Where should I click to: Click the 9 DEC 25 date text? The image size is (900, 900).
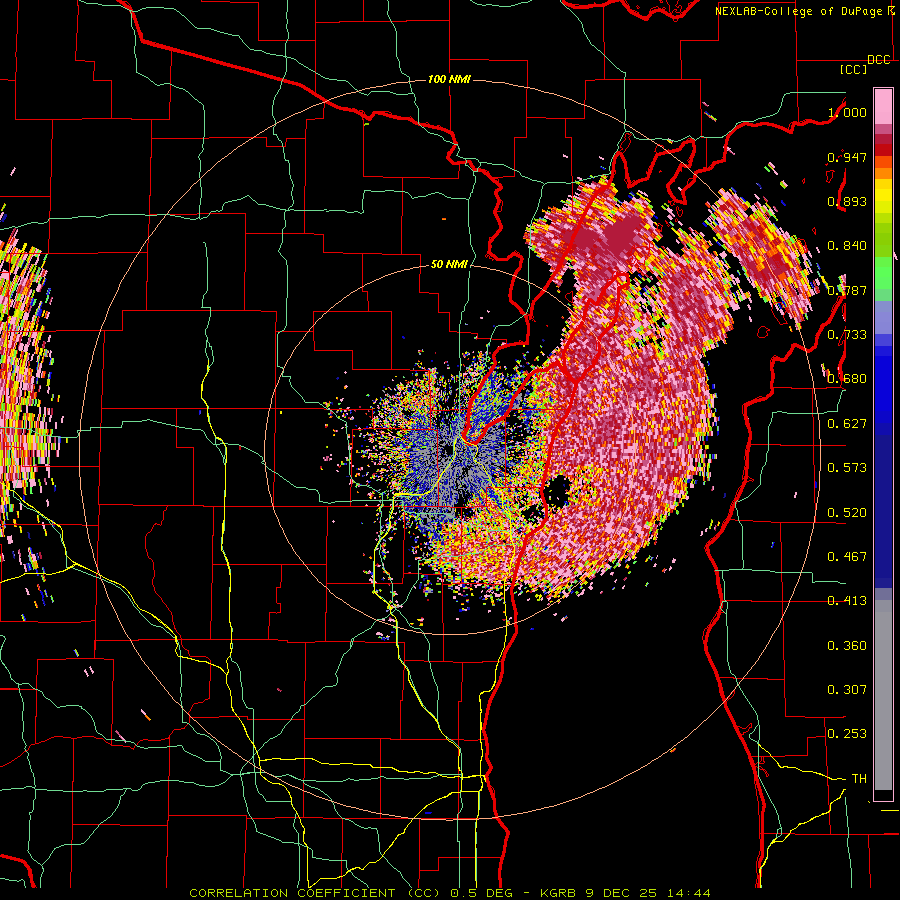622,893
